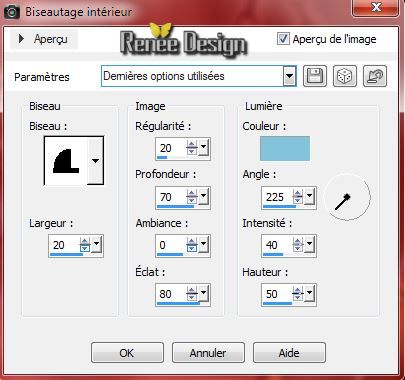Expand the Aperçu preview triangle
Image resolution: width=405 pixels, height=380 pixels.
click(x=21, y=39)
